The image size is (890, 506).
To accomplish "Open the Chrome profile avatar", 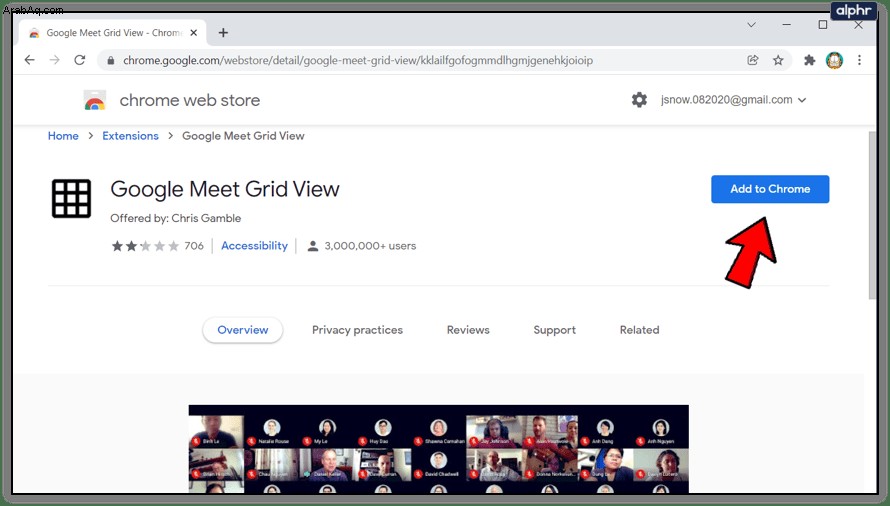I will (834, 60).
